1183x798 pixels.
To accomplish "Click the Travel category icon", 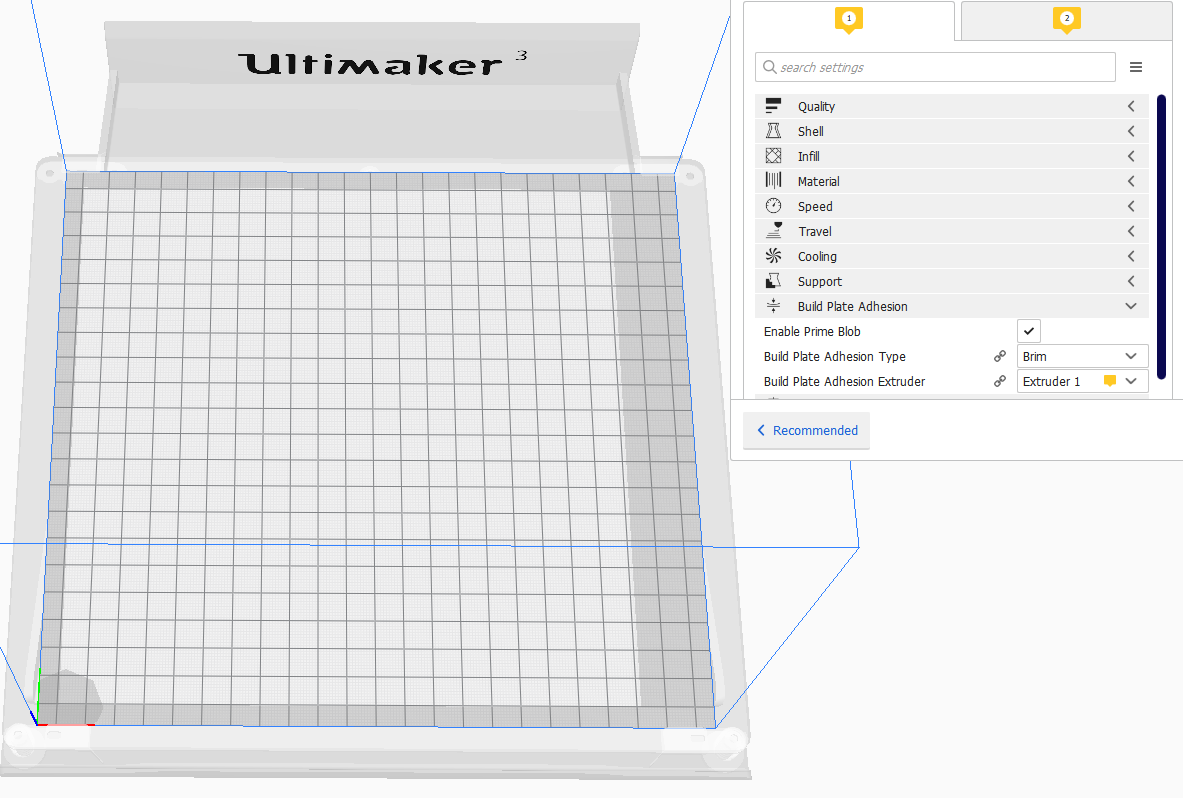I will 773,230.
